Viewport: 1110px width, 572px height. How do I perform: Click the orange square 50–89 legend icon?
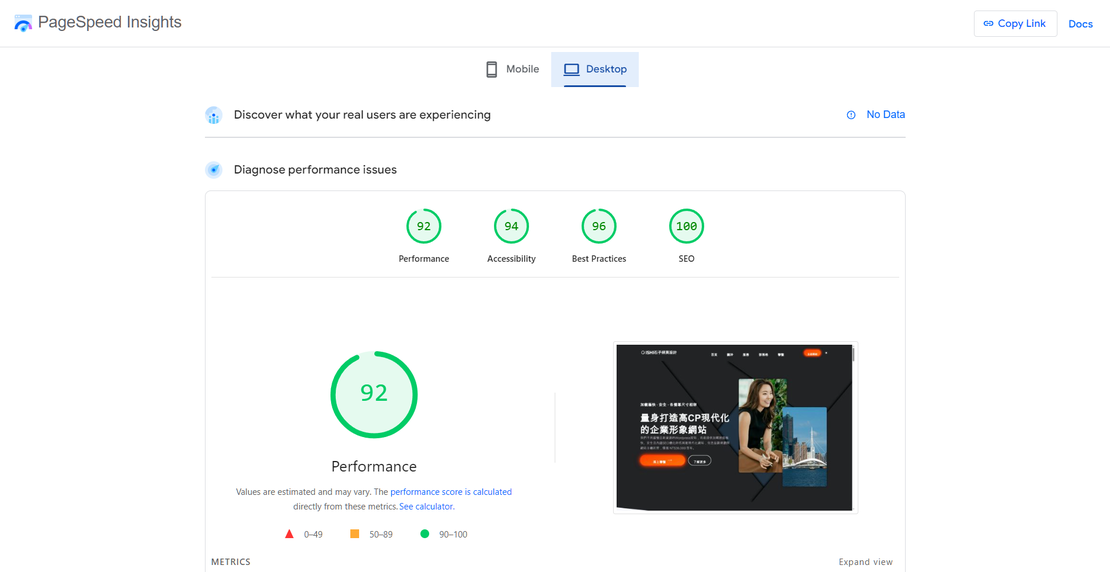coord(354,534)
